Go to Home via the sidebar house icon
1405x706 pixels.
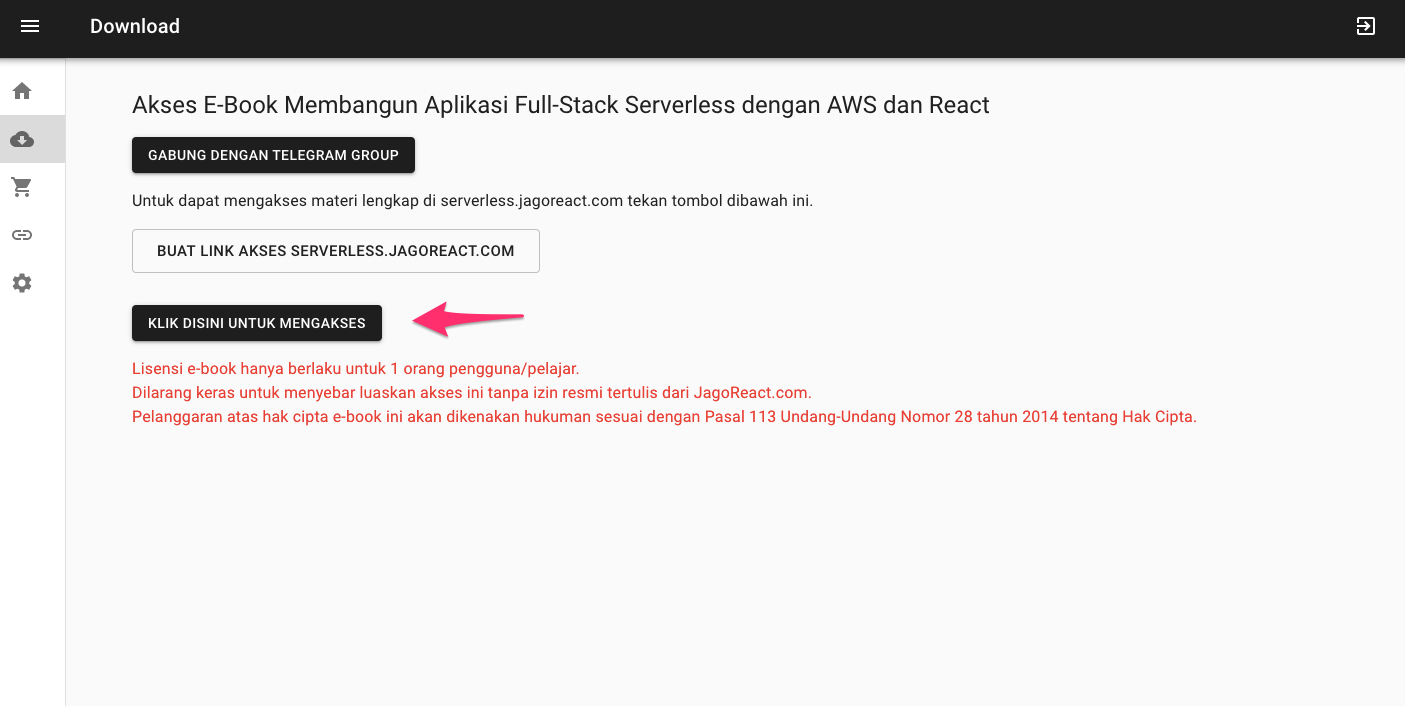pos(22,91)
